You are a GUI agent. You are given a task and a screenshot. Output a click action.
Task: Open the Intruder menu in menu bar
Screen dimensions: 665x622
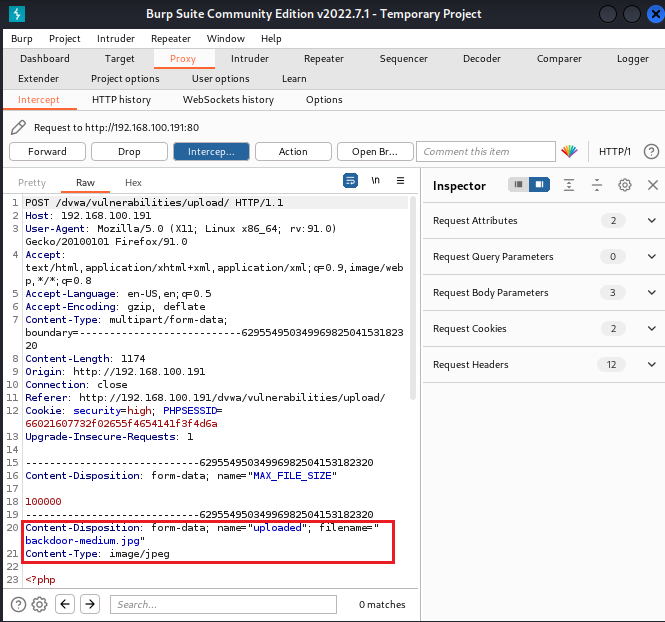click(x=116, y=39)
